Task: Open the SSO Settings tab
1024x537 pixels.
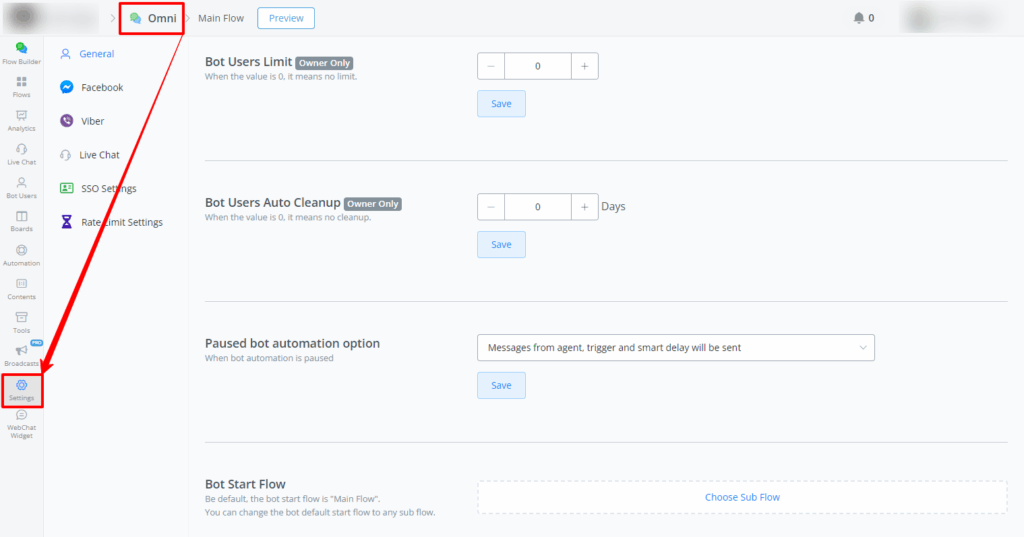Action: coord(107,188)
